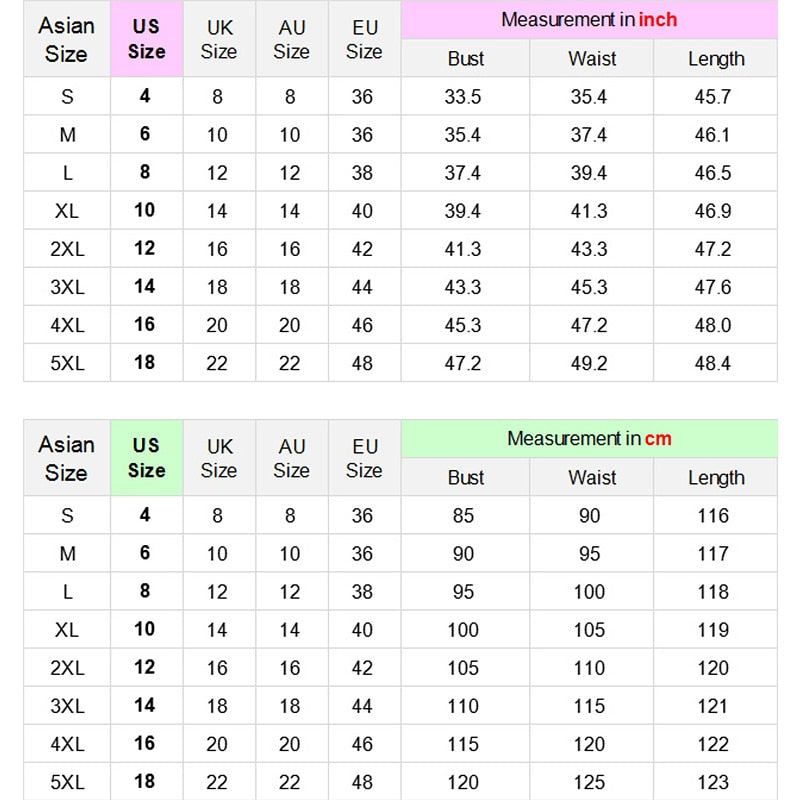Select the "Measurement in inch" header

[x=589, y=20]
